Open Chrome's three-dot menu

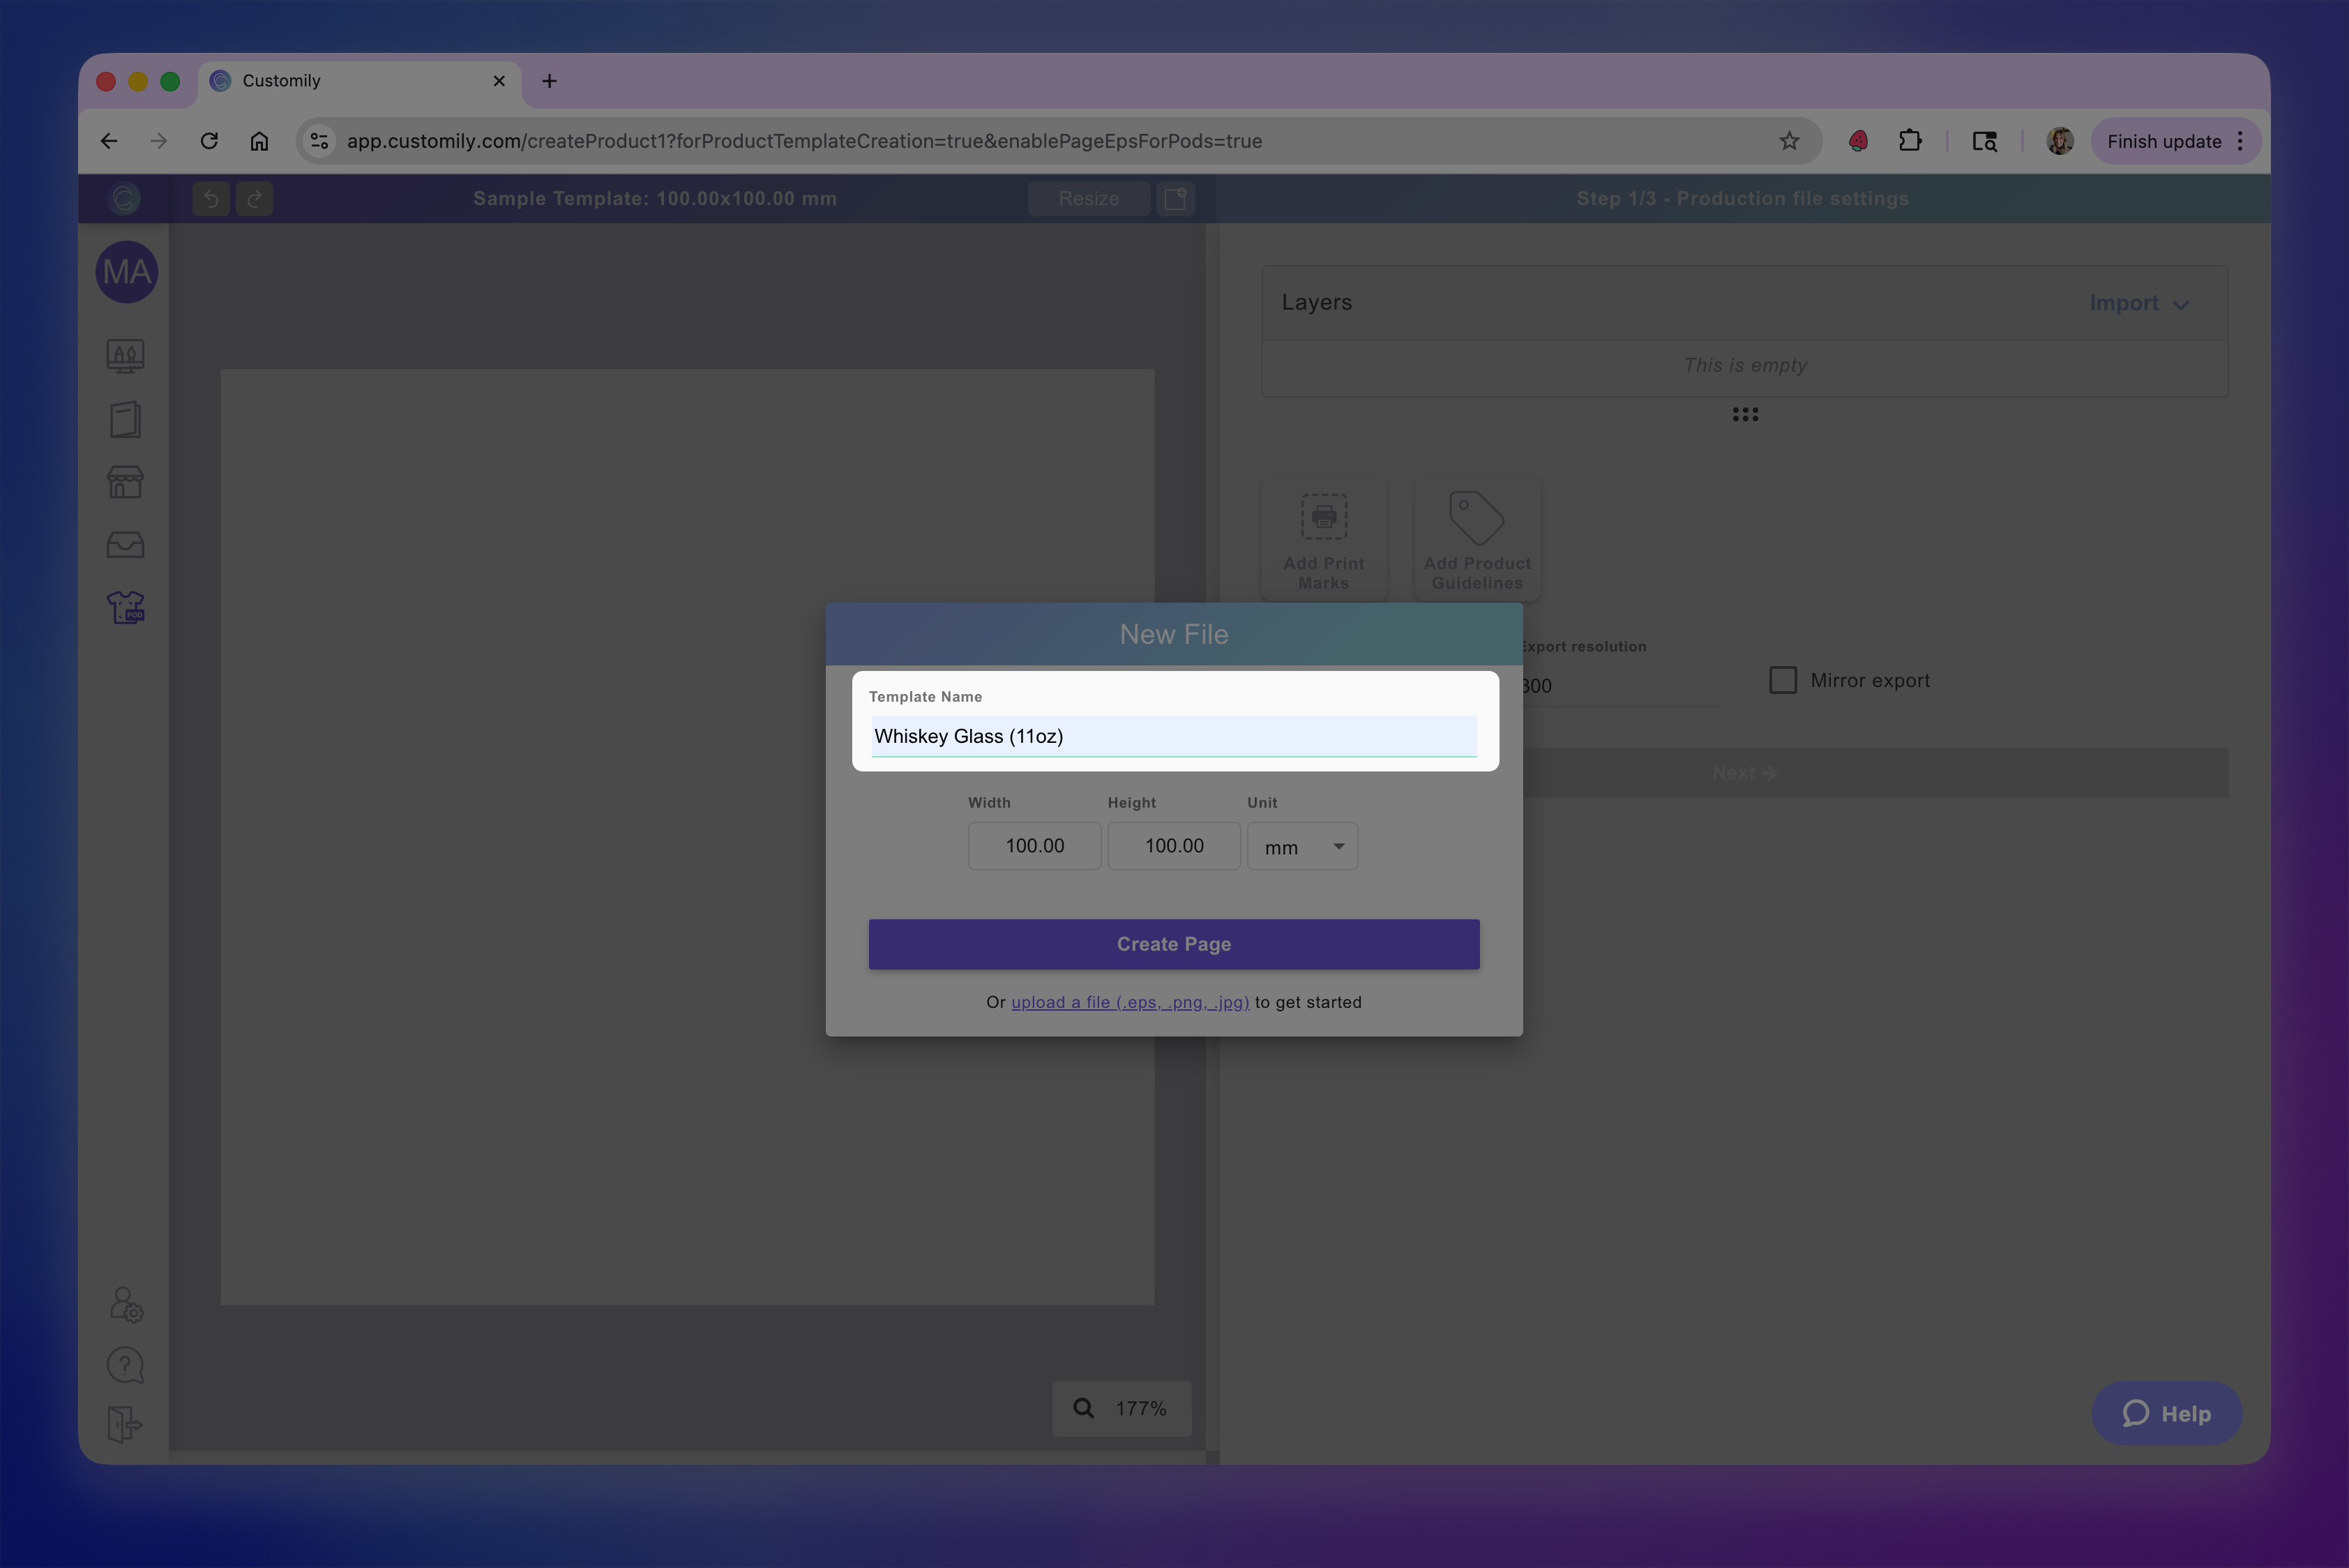(x=2240, y=141)
